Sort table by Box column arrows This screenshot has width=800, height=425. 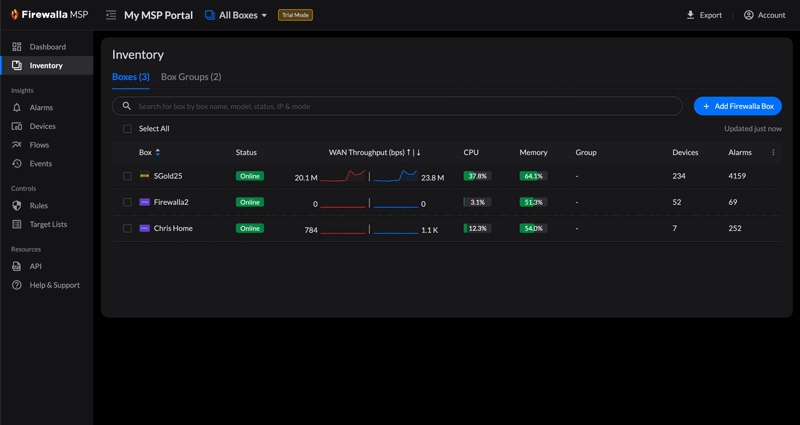pos(158,153)
